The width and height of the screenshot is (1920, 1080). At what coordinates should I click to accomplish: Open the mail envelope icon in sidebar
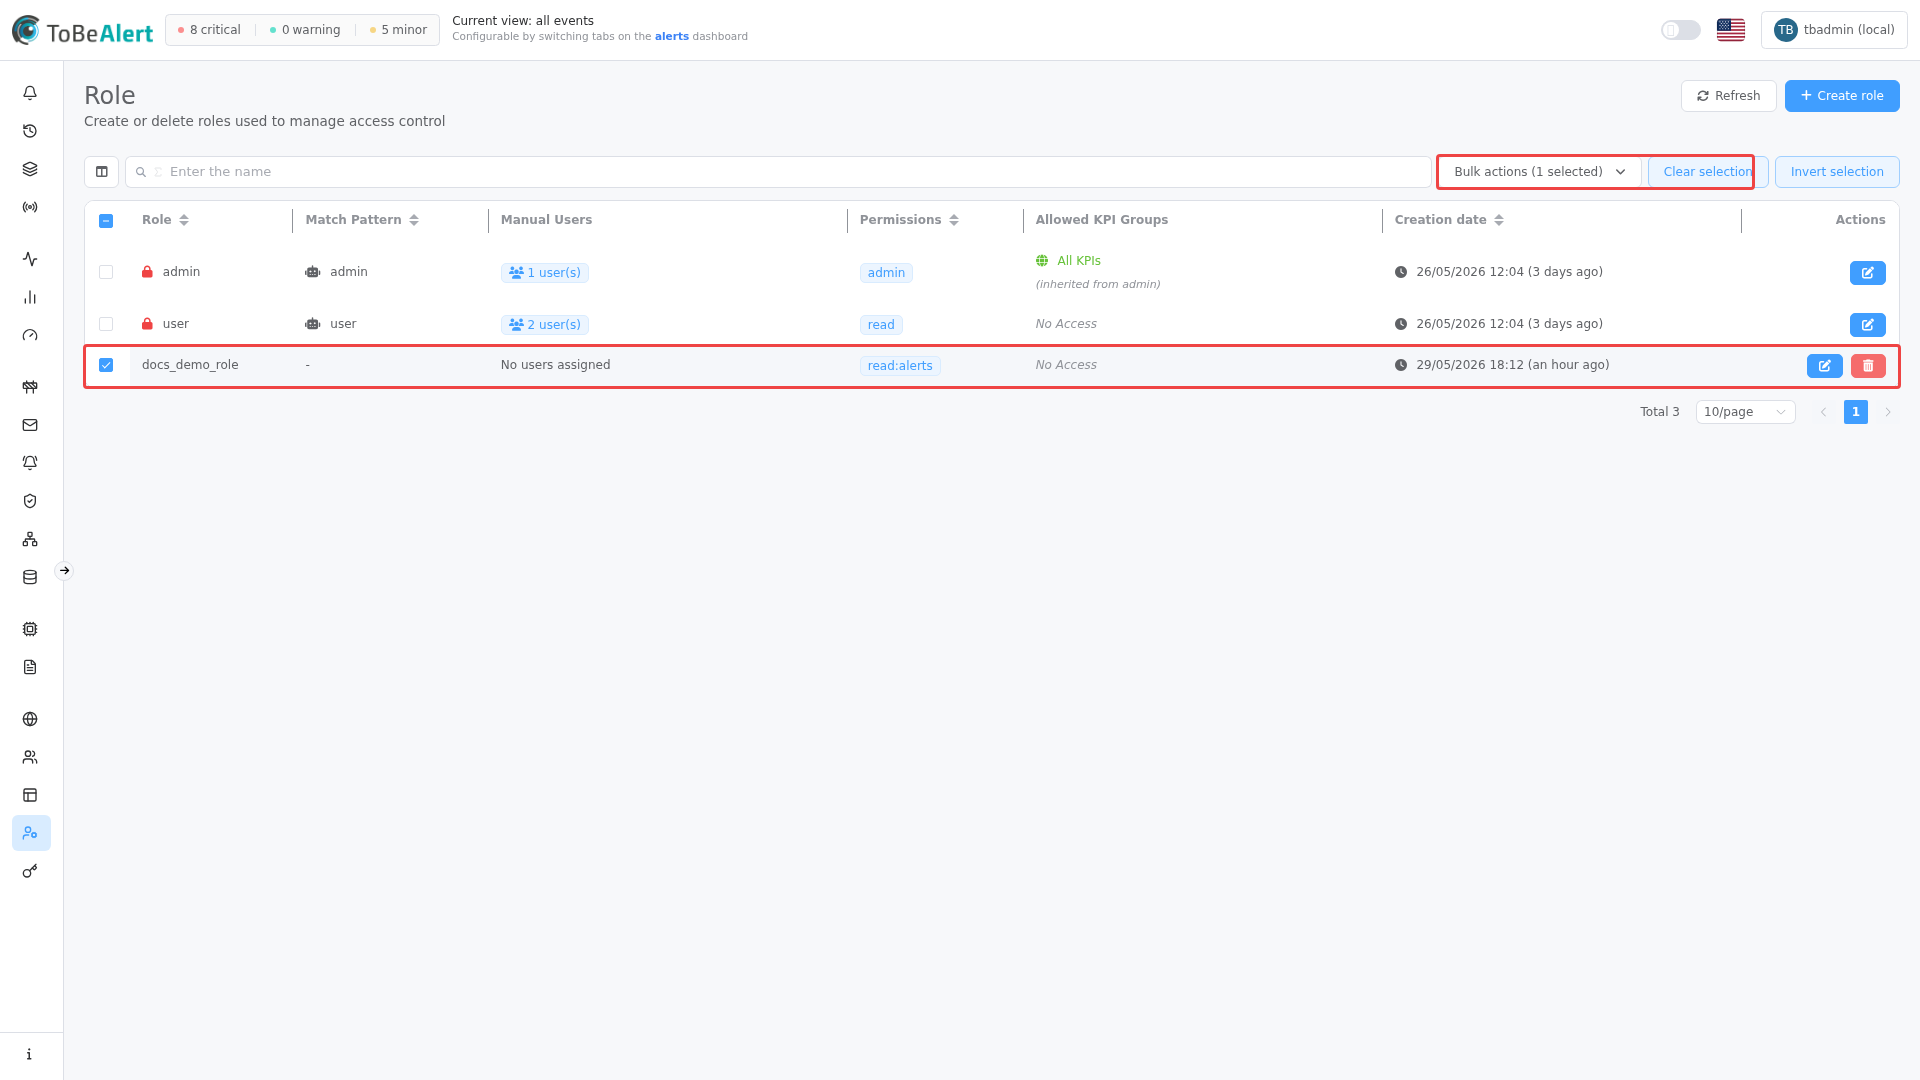click(x=30, y=425)
